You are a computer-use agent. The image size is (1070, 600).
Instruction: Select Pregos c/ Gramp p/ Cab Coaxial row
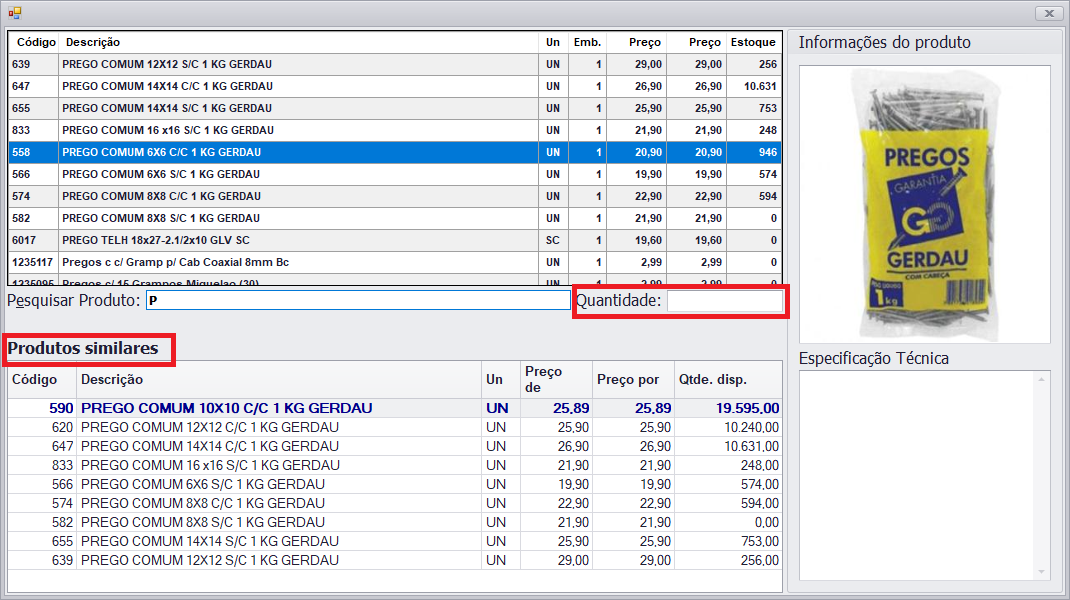pos(394,262)
